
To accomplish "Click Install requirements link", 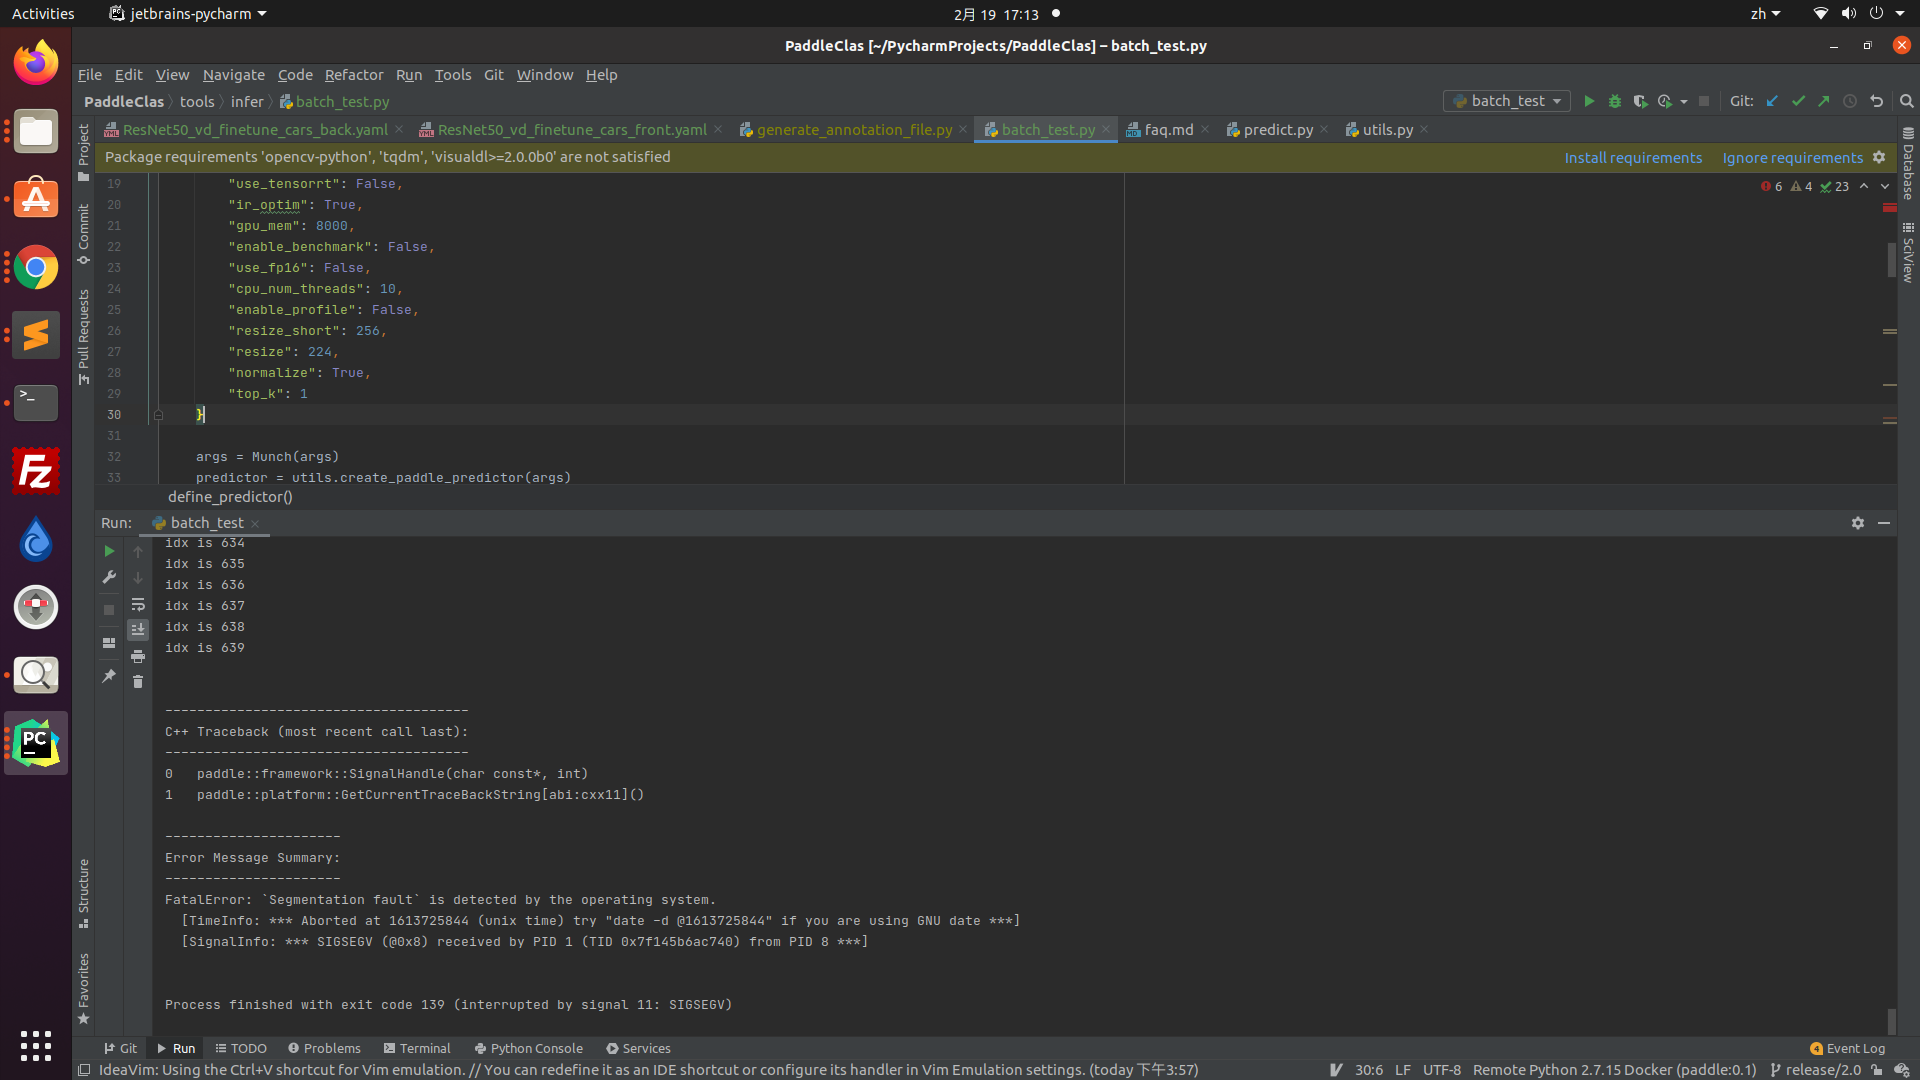I will pos(1633,157).
